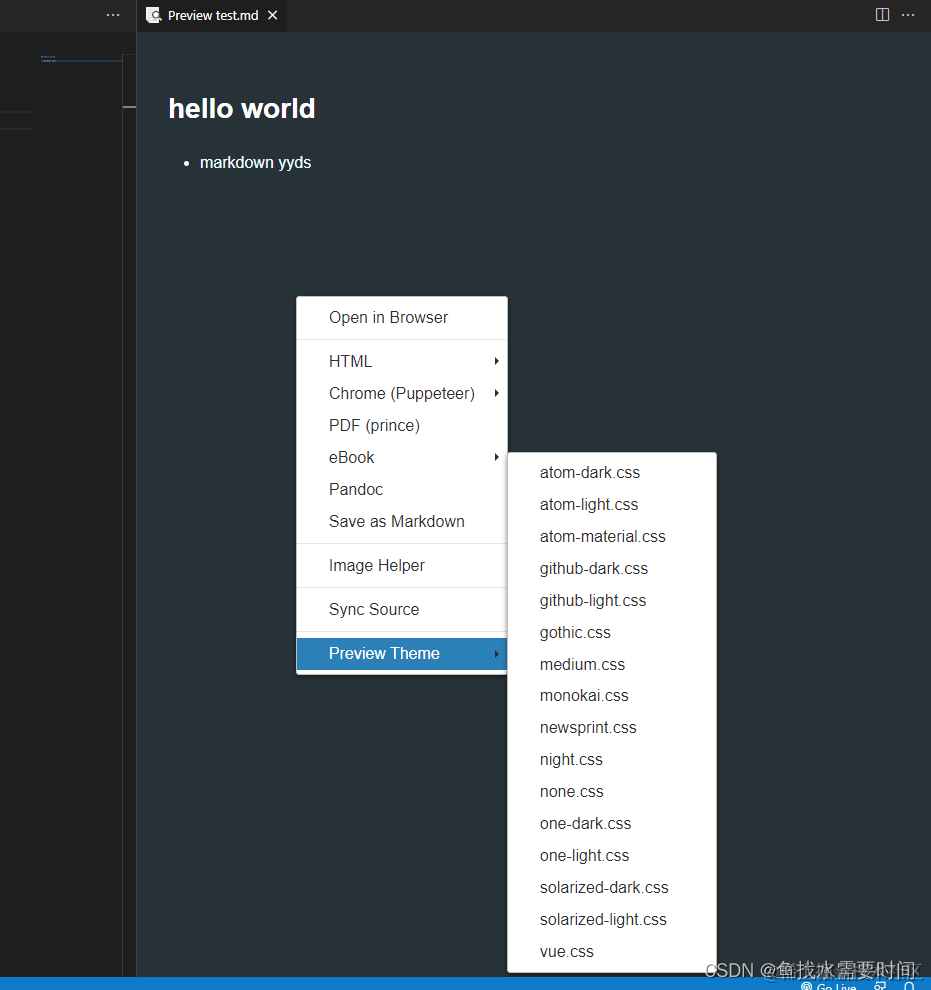The width and height of the screenshot is (931, 990).
Task: Pick gothic.css preview theme
Action: [612, 632]
